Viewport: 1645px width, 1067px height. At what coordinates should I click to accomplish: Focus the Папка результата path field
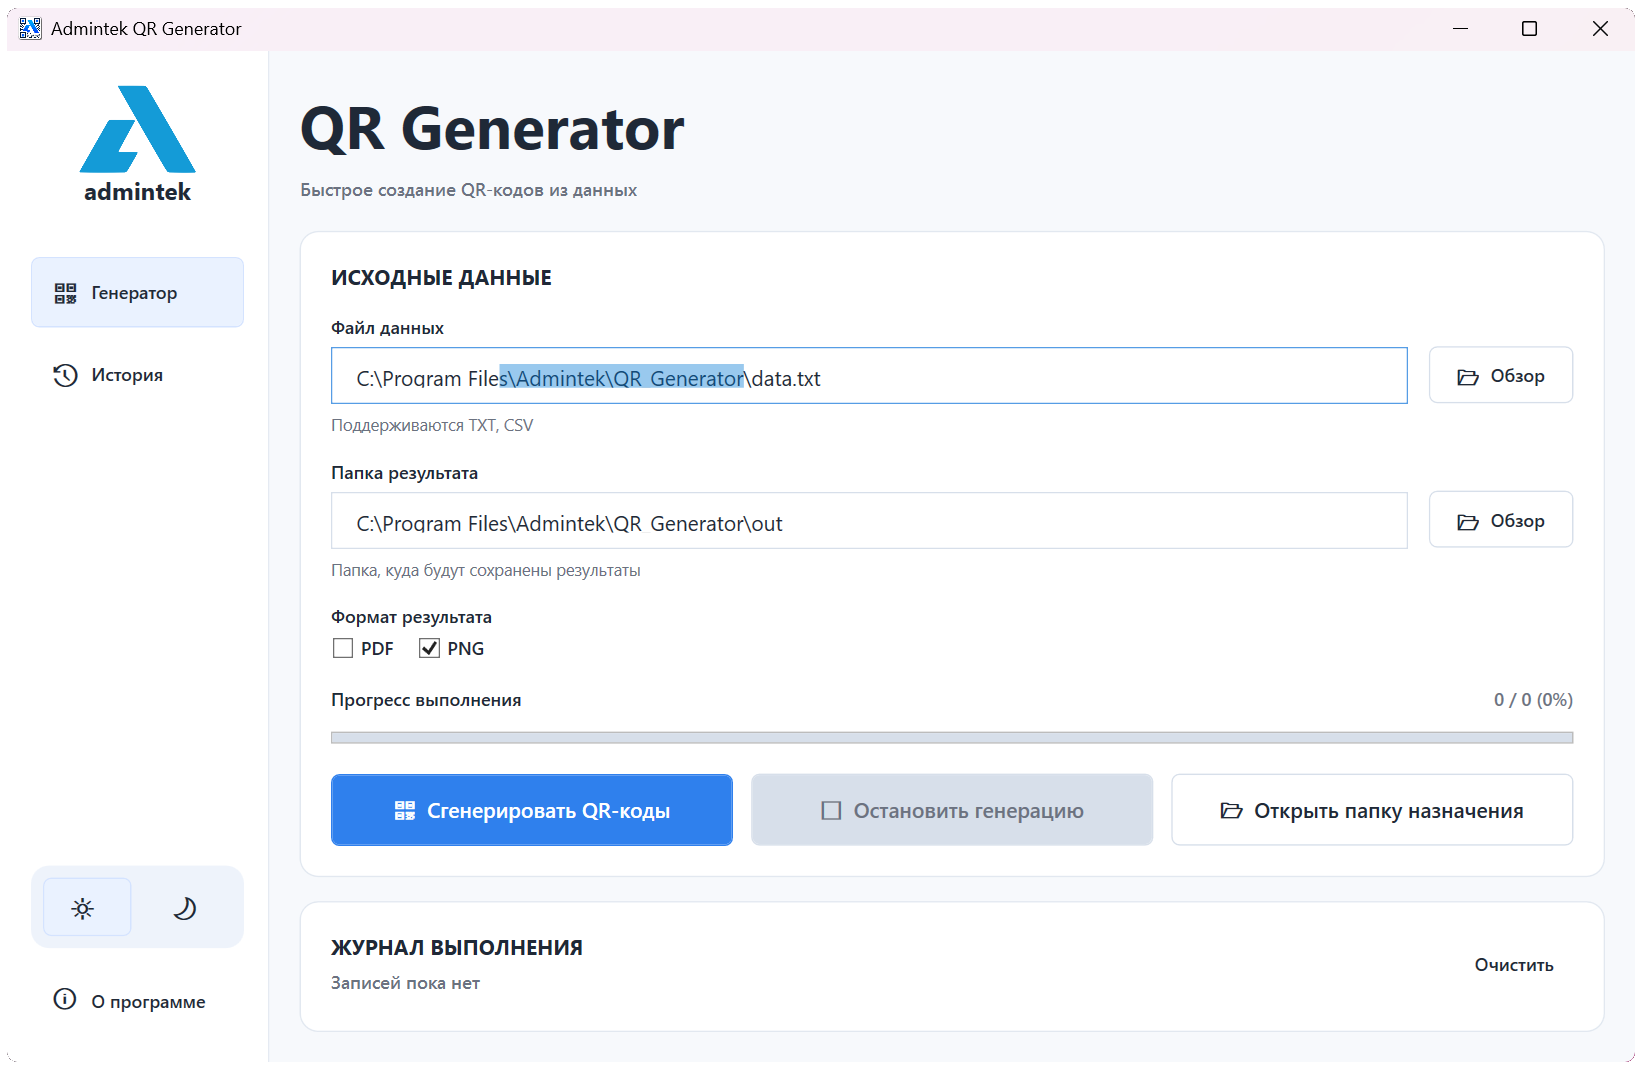click(x=869, y=521)
